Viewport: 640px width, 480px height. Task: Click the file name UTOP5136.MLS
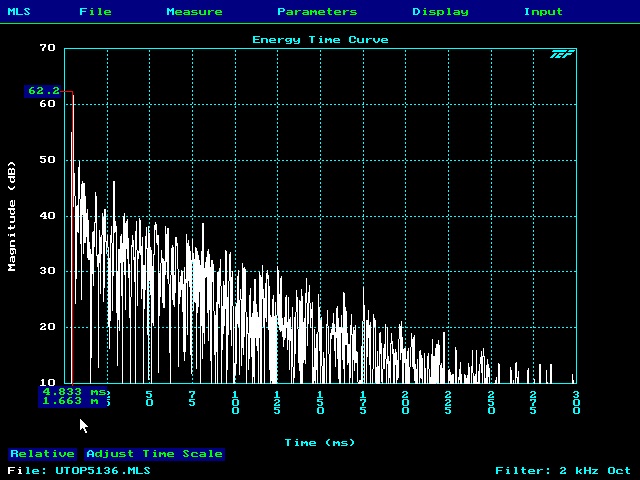tap(103, 471)
